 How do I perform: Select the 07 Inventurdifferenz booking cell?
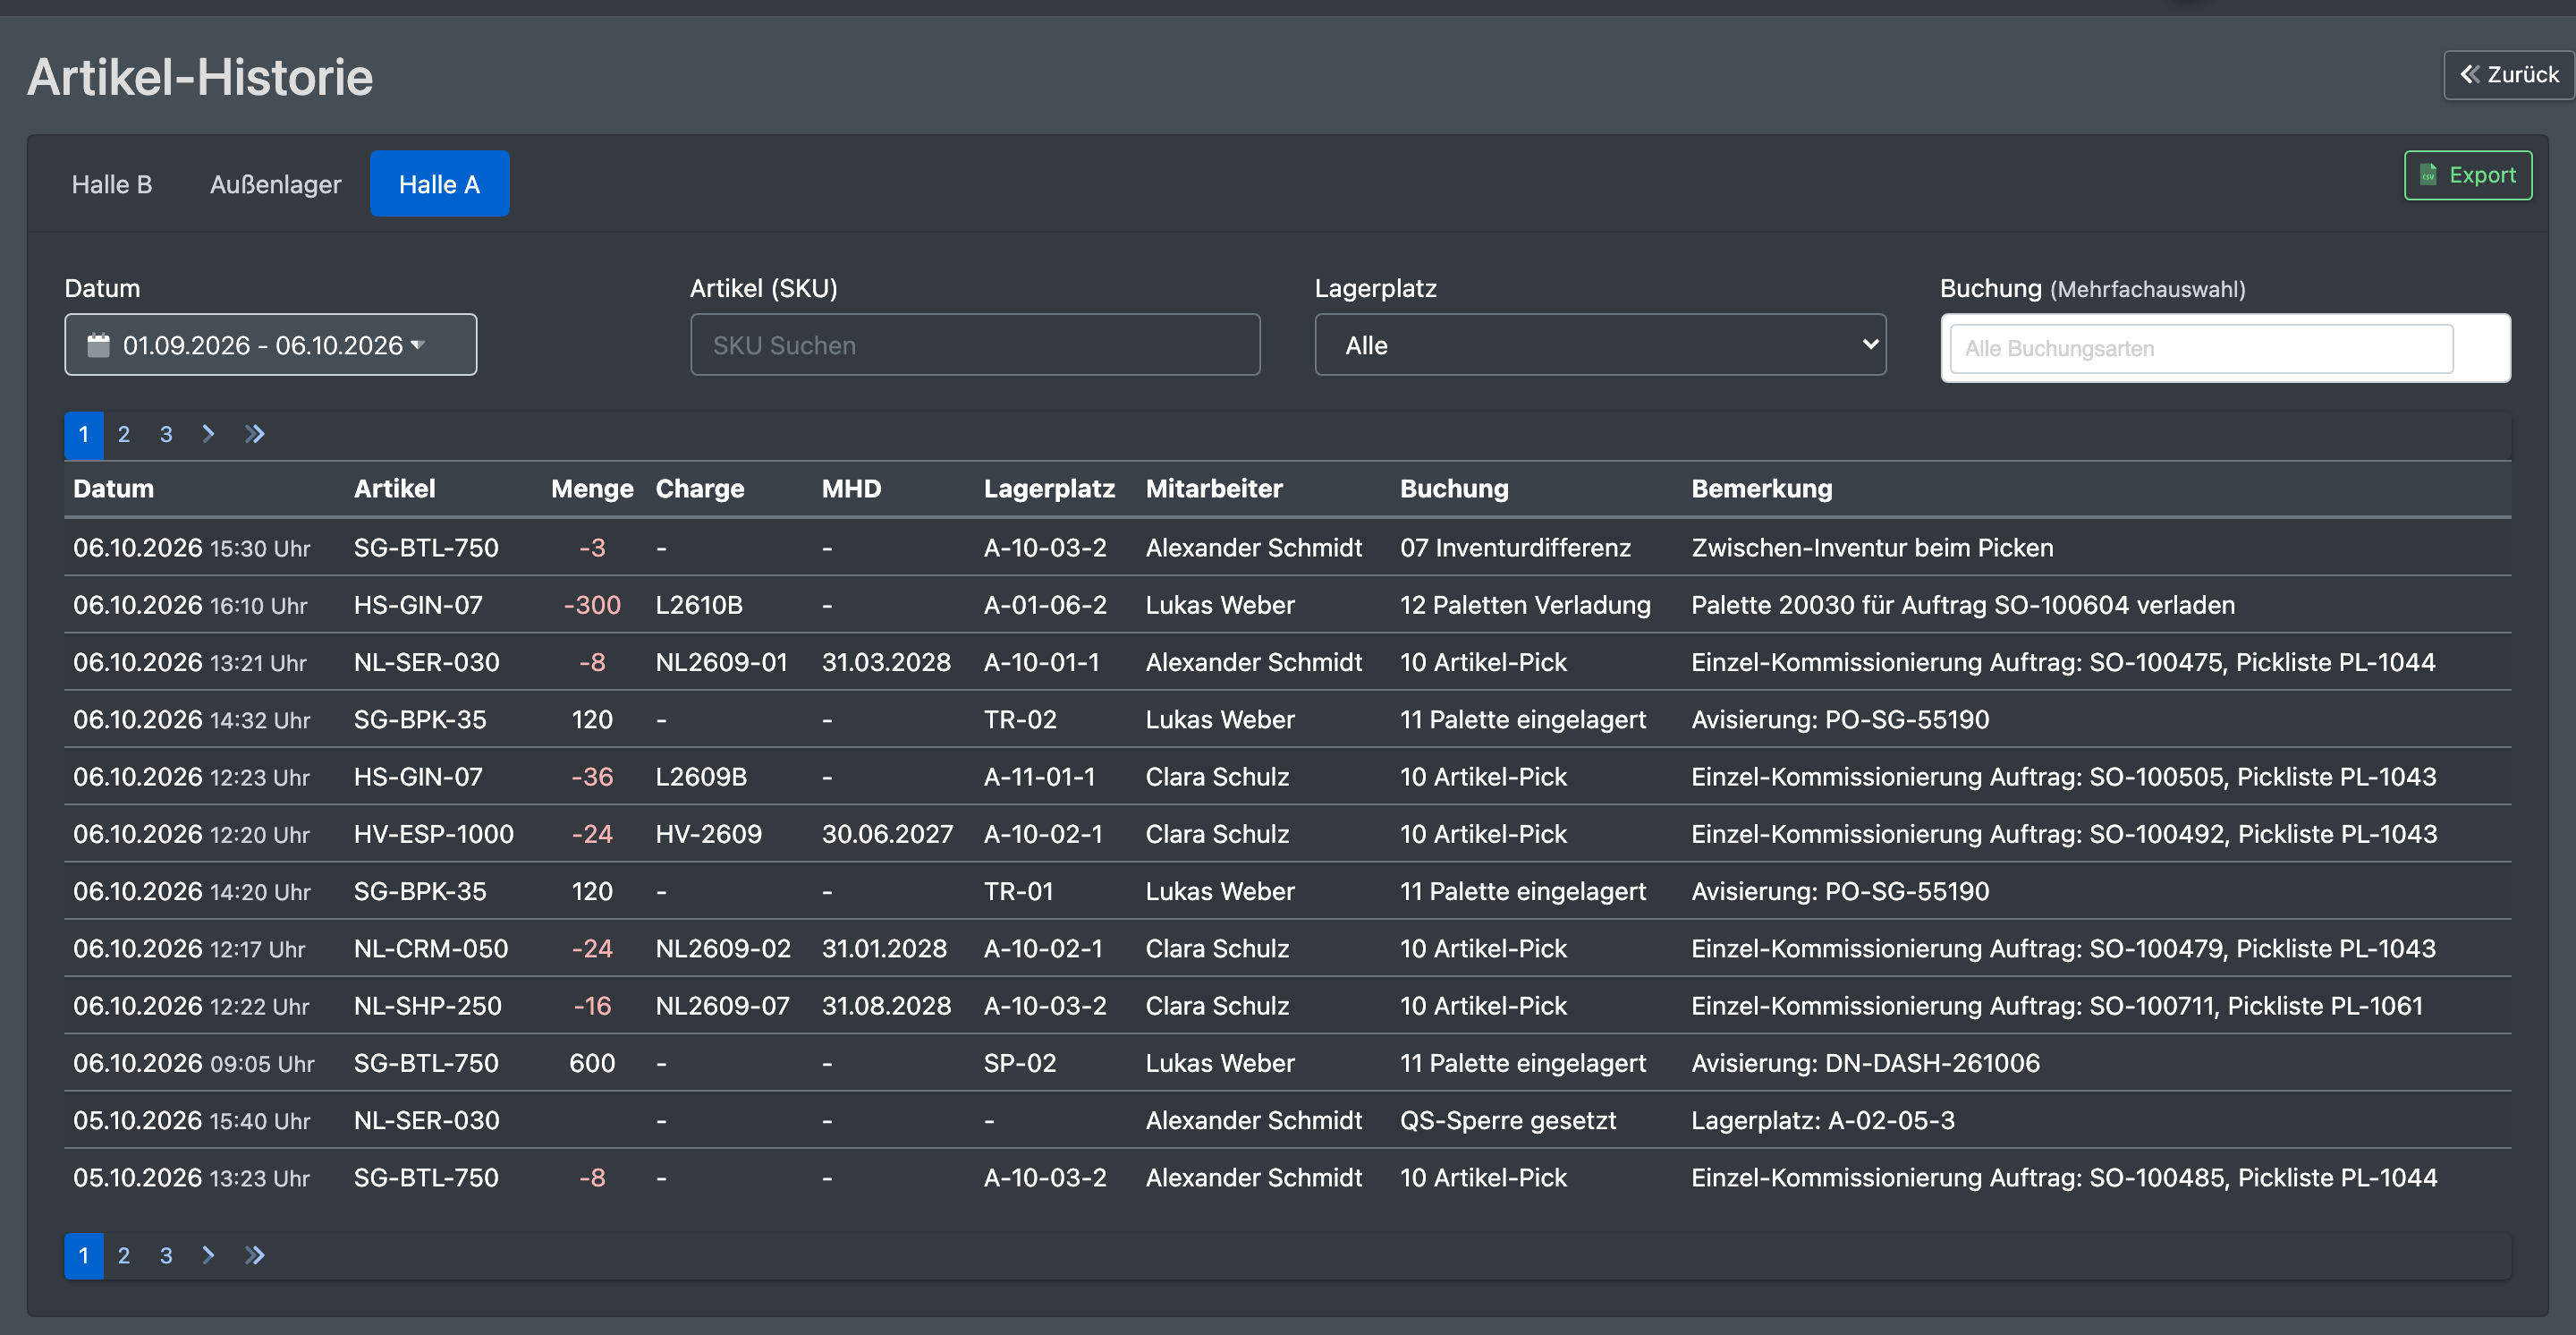1515,548
